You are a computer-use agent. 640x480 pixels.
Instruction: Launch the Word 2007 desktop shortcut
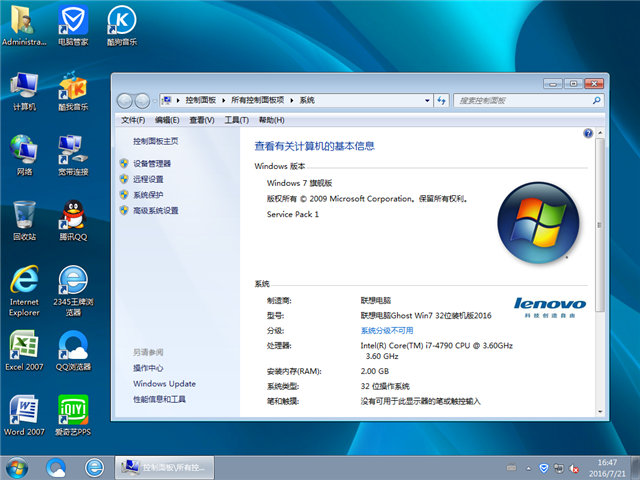[24, 410]
